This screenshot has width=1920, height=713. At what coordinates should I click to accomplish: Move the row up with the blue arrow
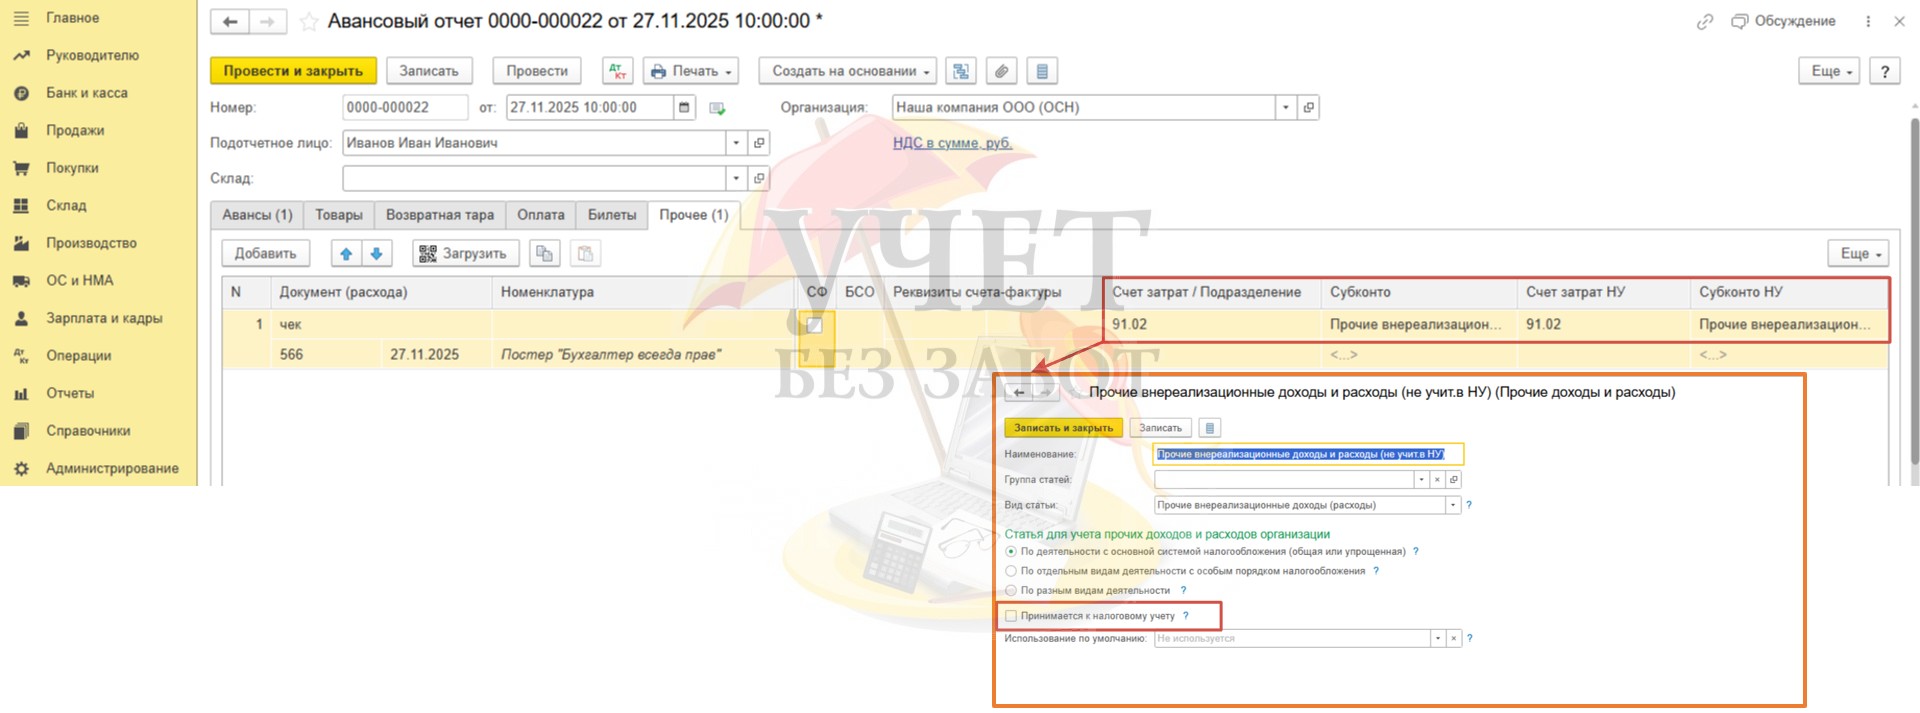point(346,254)
